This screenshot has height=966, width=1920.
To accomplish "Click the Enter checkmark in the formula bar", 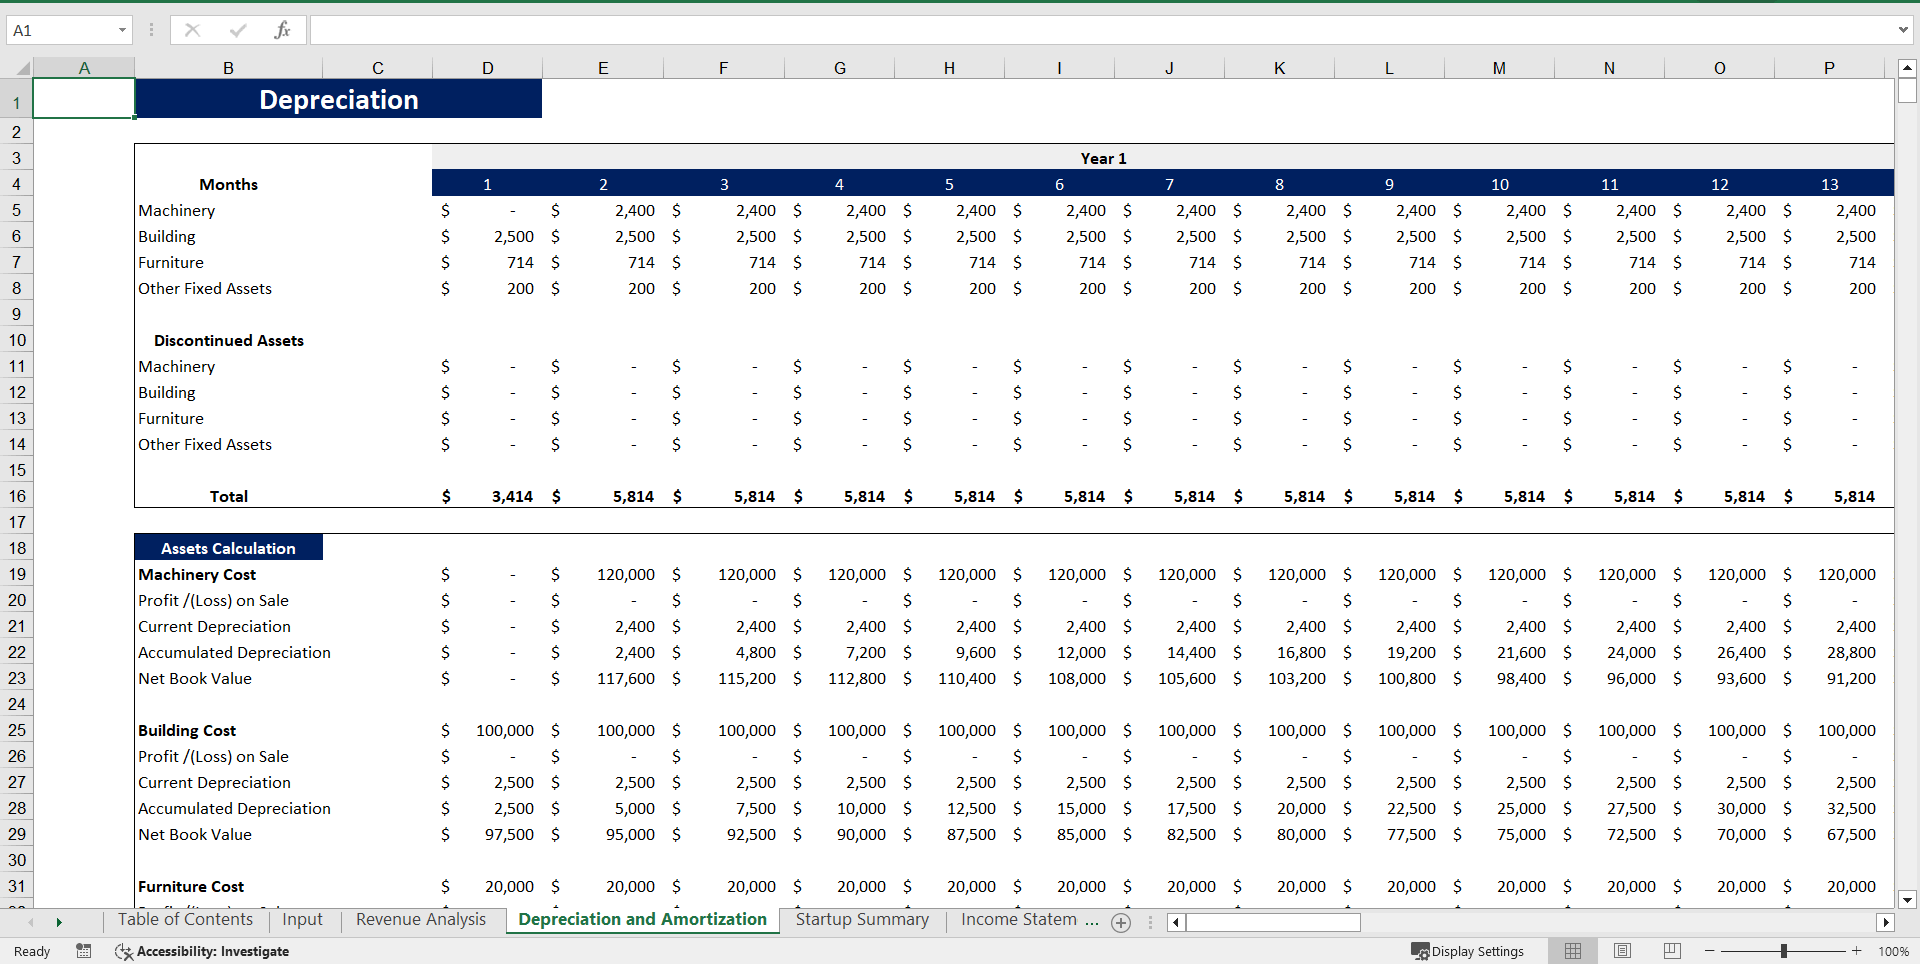I will (x=236, y=30).
